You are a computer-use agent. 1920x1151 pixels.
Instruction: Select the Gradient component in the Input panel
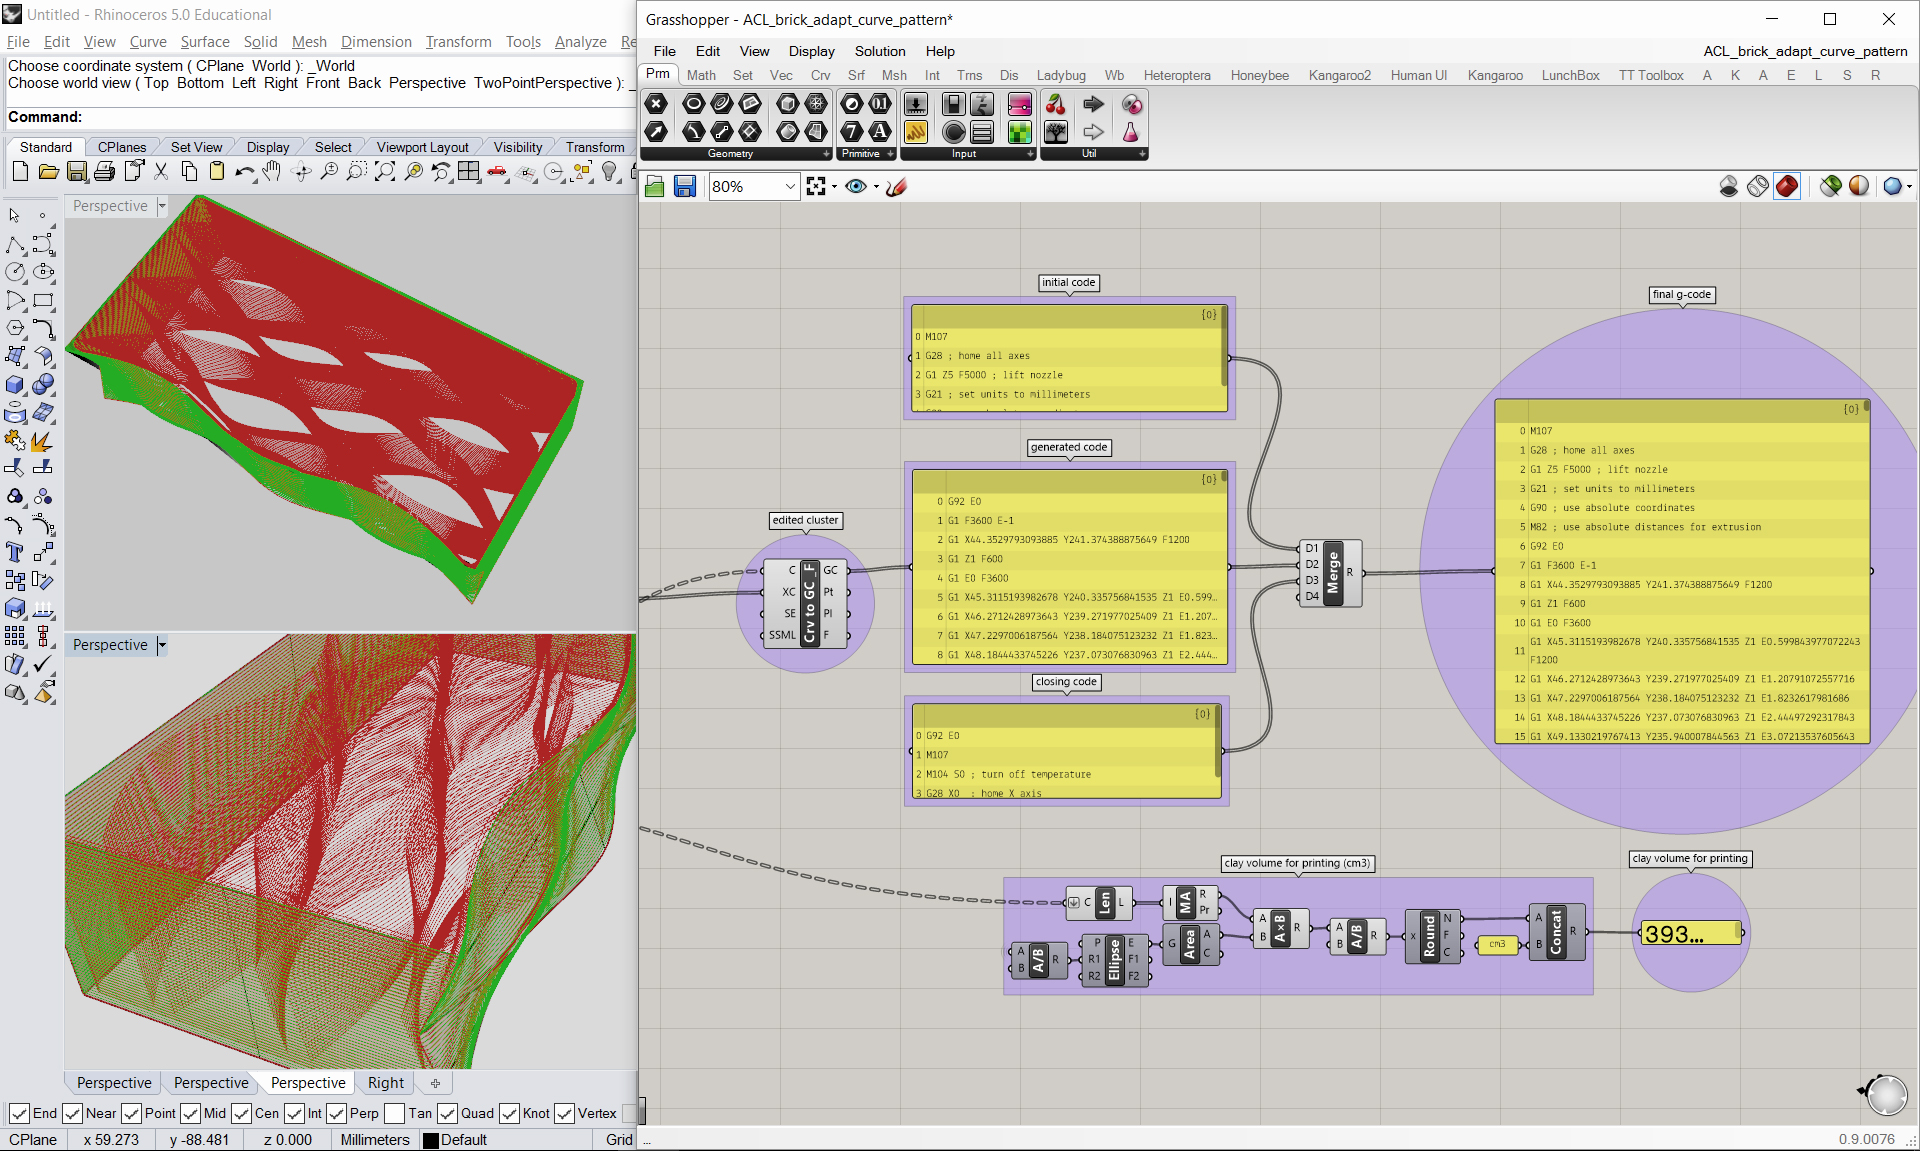tap(1019, 105)
